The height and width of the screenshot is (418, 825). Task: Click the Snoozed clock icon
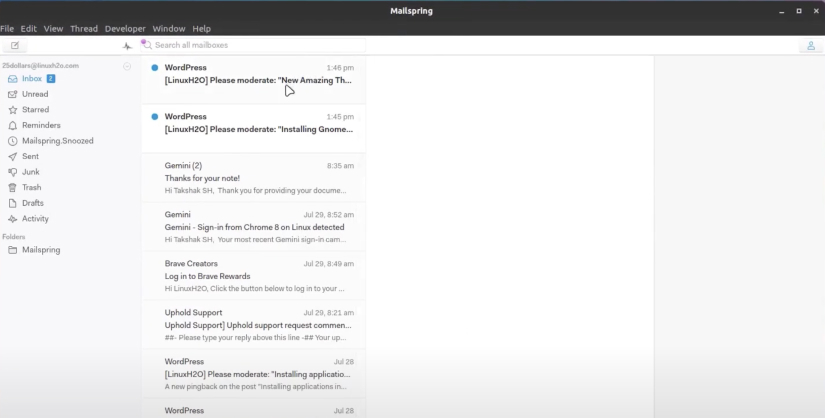pyautogui.click(x=13, y=141)
